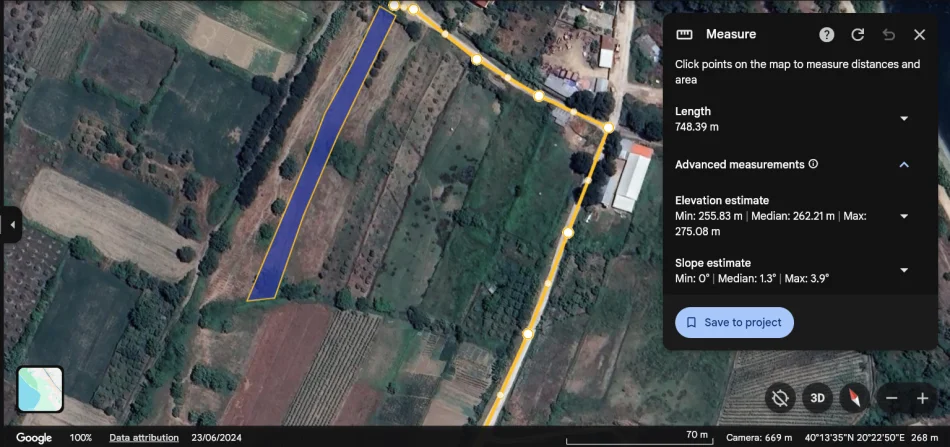Screen dimensions: 950x447
Task: Open the Data attribution link
Action: (x=144, y=438)
